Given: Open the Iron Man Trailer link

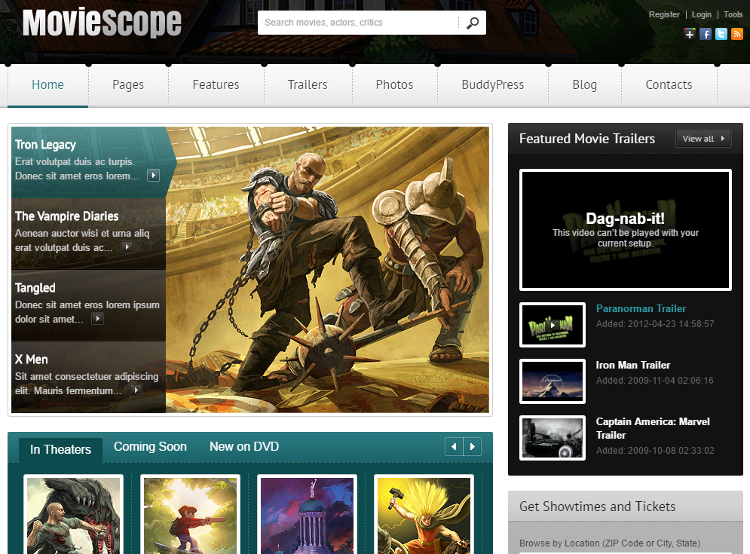Looking at the screenshot, I should [x=633, y=365].
